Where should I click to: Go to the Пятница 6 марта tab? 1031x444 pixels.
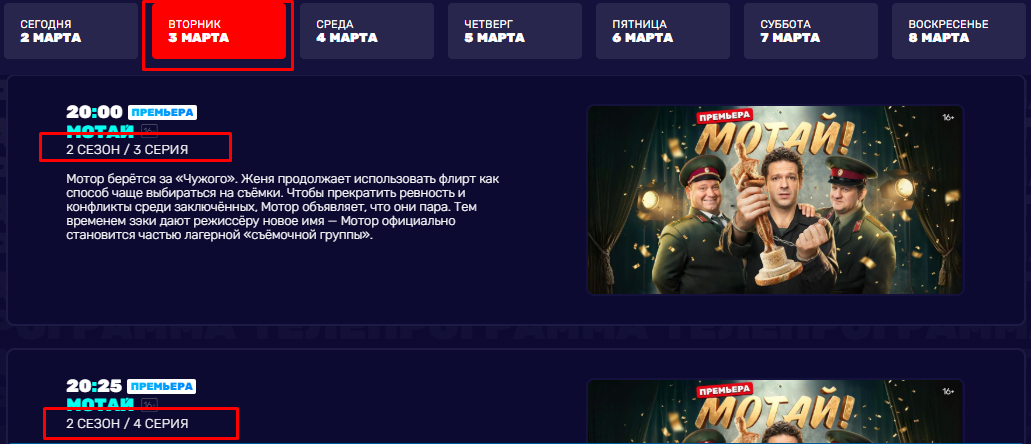tap(663, 31)
